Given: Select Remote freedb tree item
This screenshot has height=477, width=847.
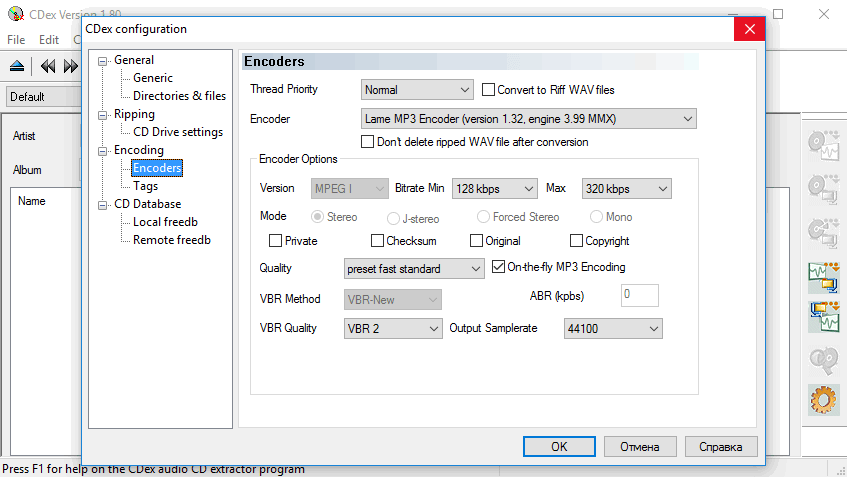Looking at the screenshot, I should [x=172, y=240].
